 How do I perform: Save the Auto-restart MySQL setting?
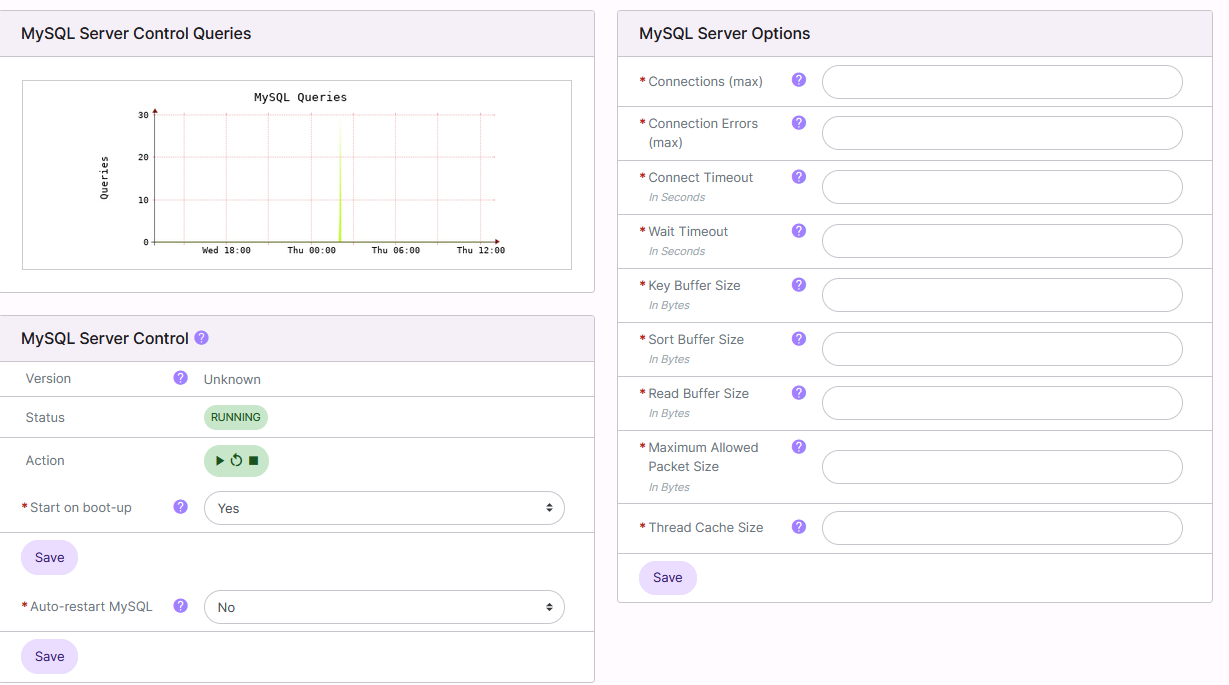(x=48, y=656)
